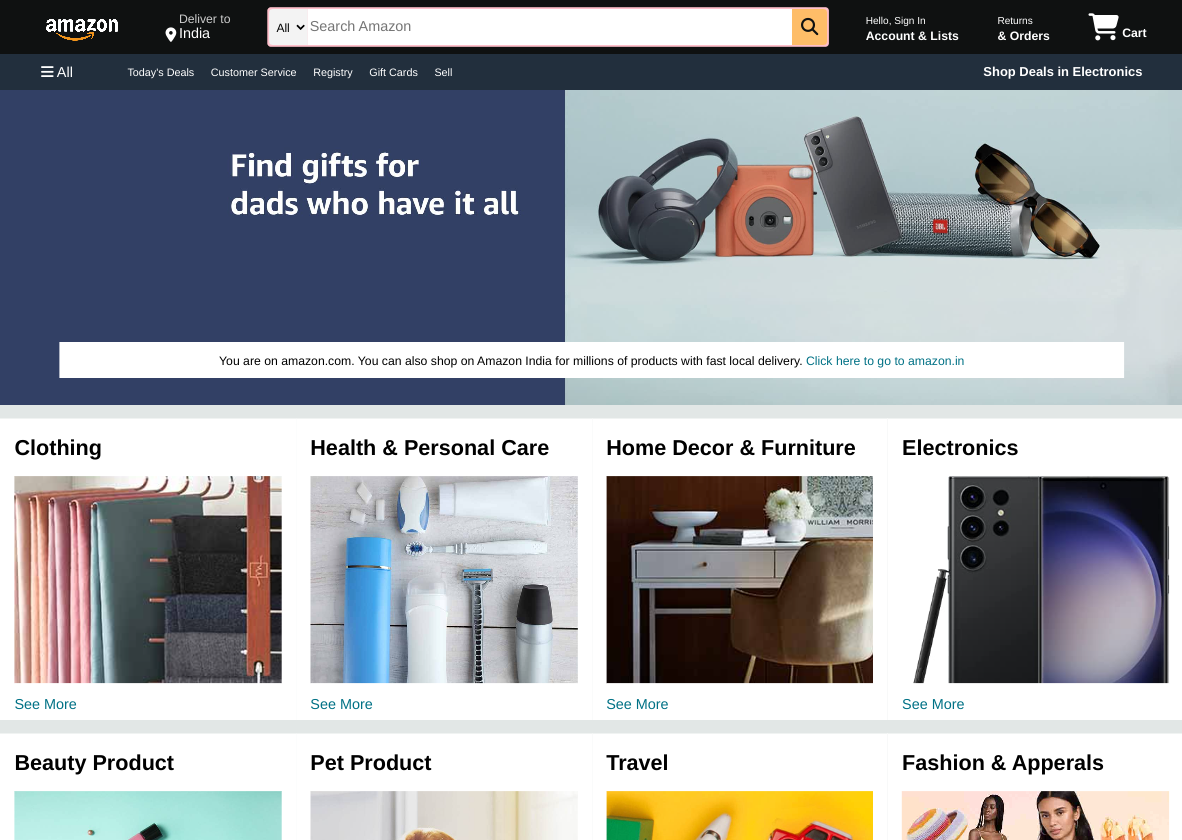
Task: Click See More under Electronics
Action: pyautogui.click(x=933, y=704)
